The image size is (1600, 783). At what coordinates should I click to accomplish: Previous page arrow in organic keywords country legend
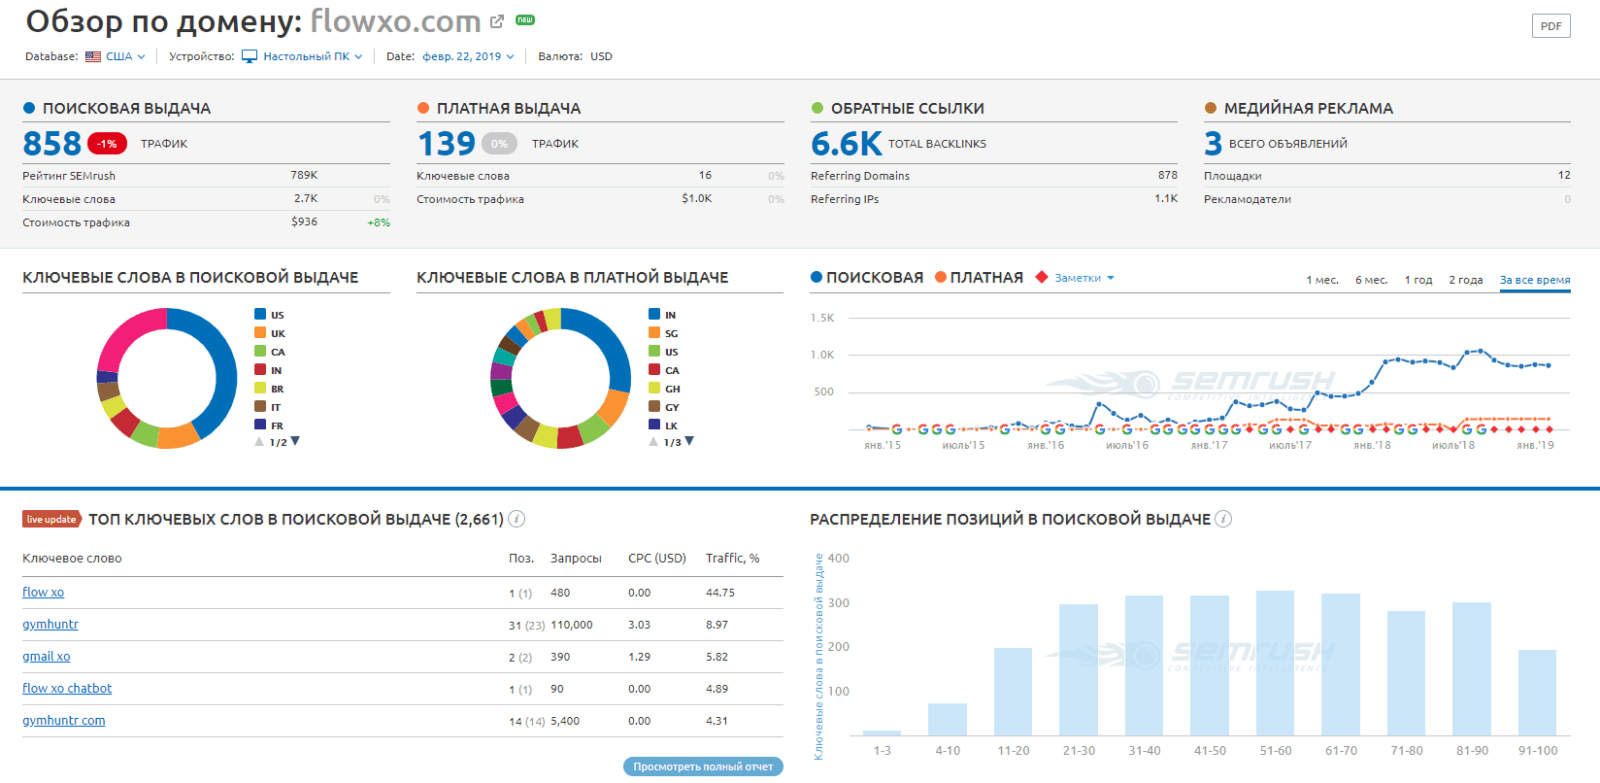click(259, 441)
